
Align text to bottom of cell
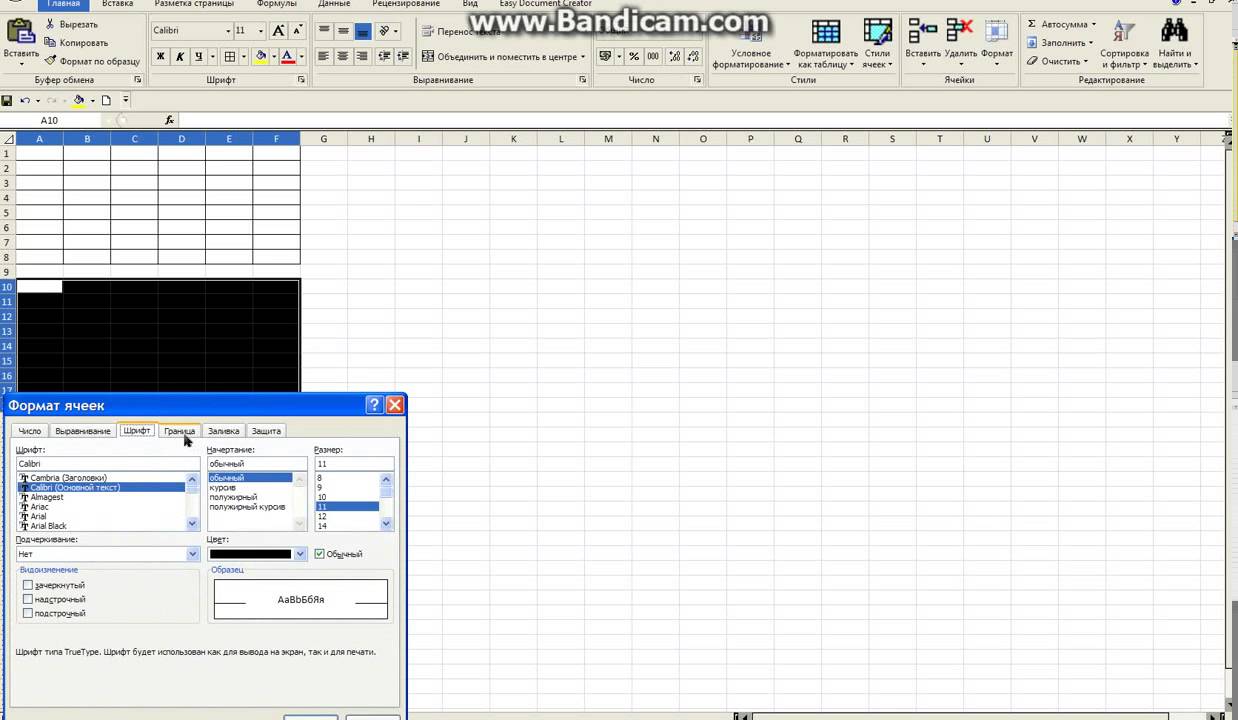362,31
